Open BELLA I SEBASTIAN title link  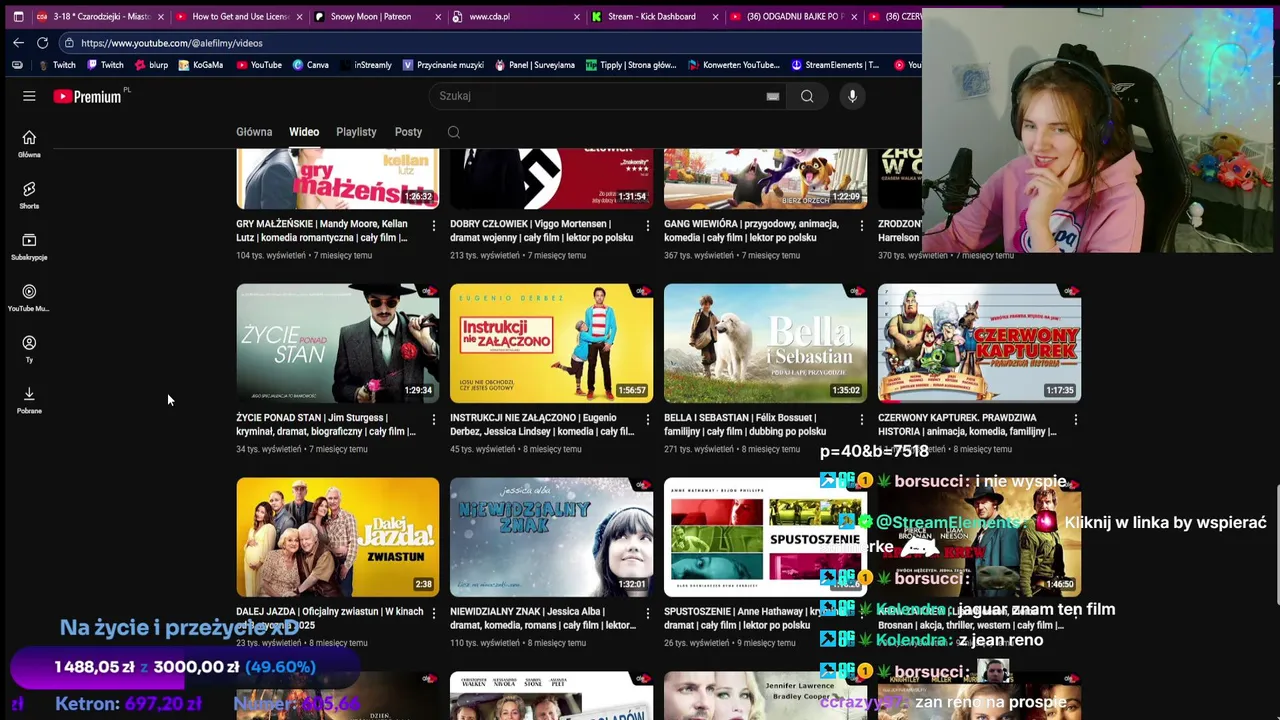745,425
